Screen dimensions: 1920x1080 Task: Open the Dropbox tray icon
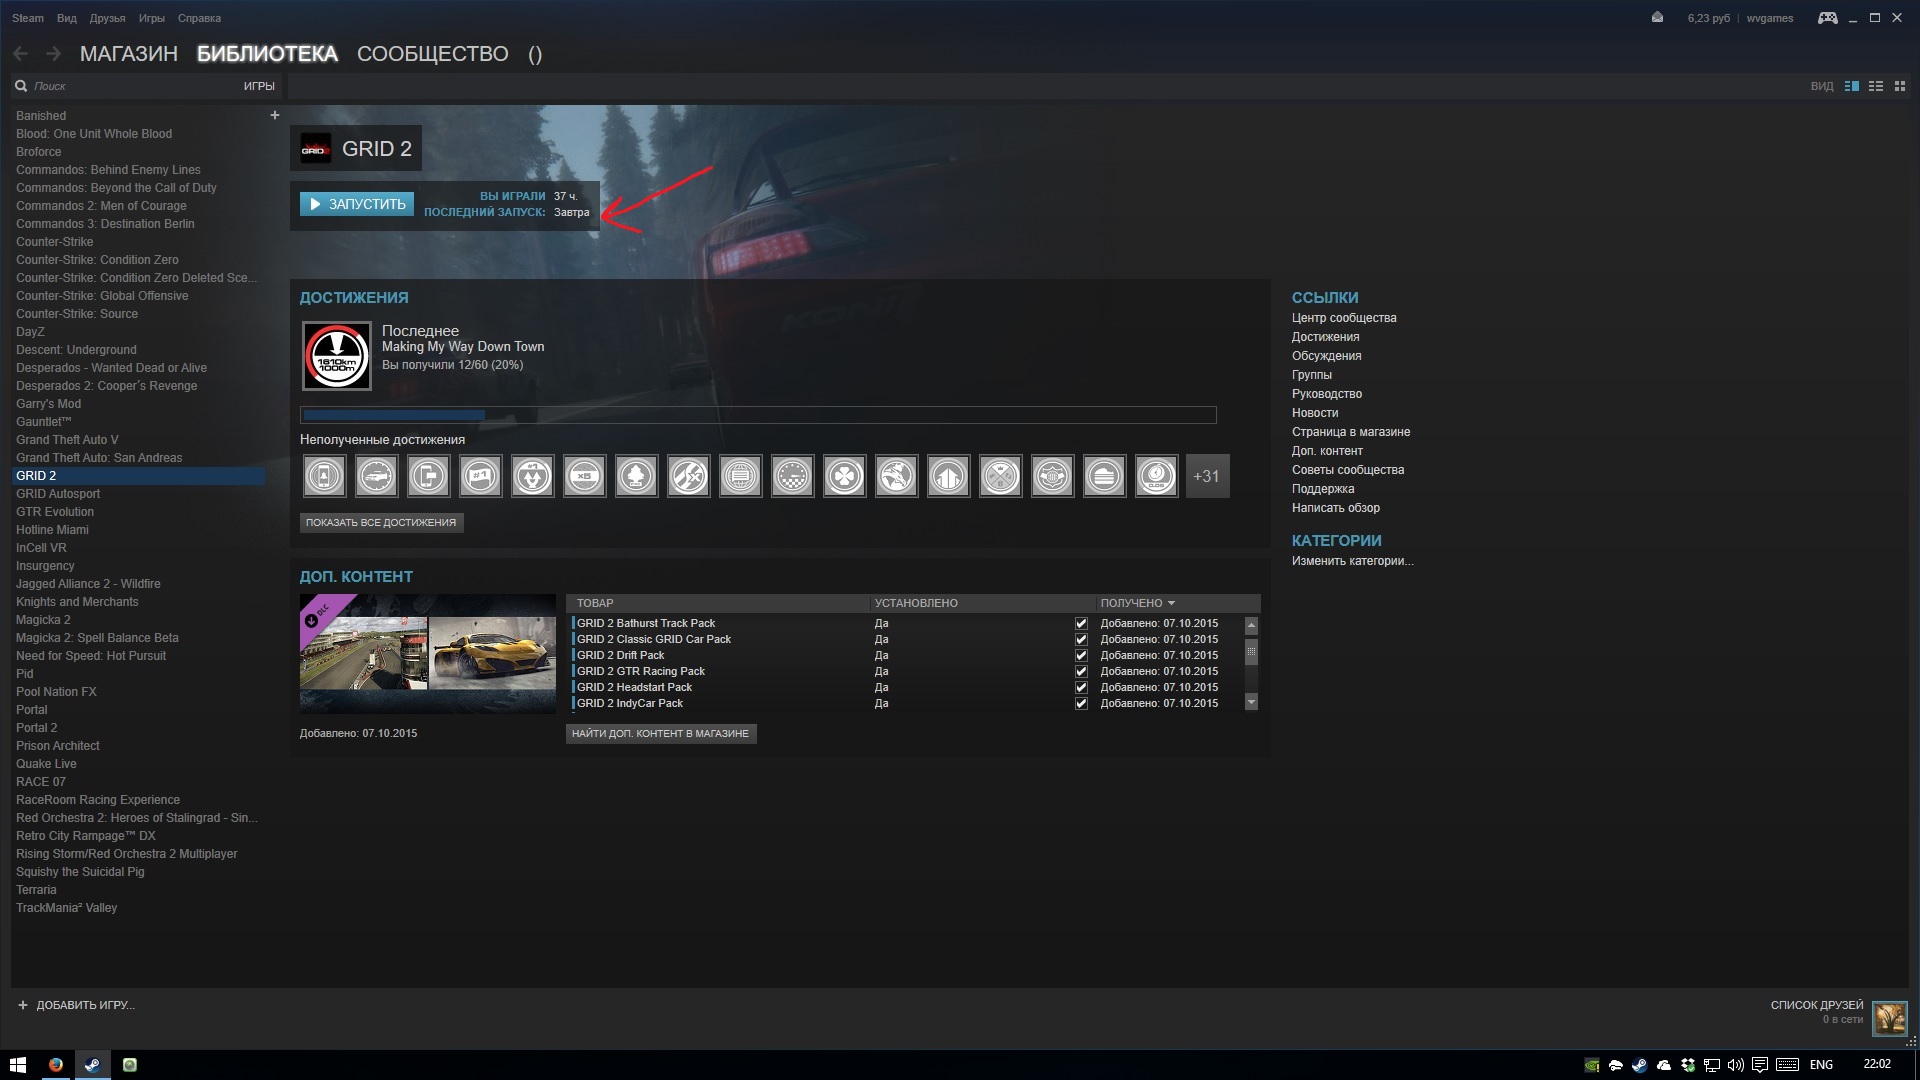(x=1688, y=1065)
